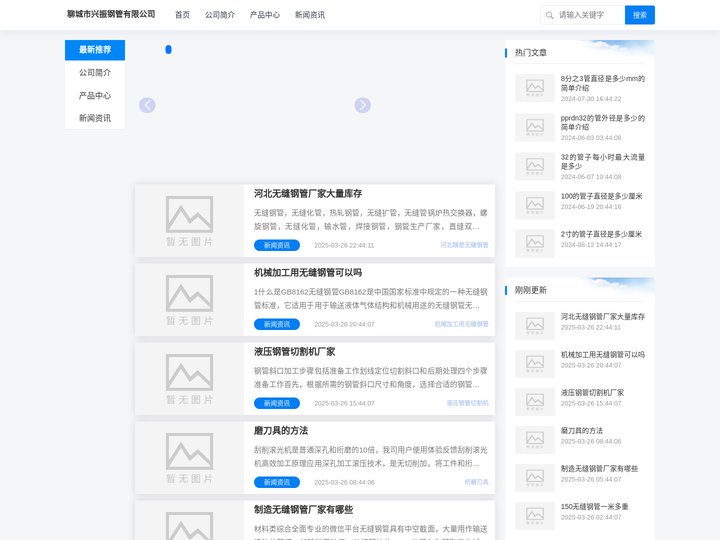
Task: Open 液压钢管切割机厂家 in 刚刚更新 list
Action: click(592, 393)
